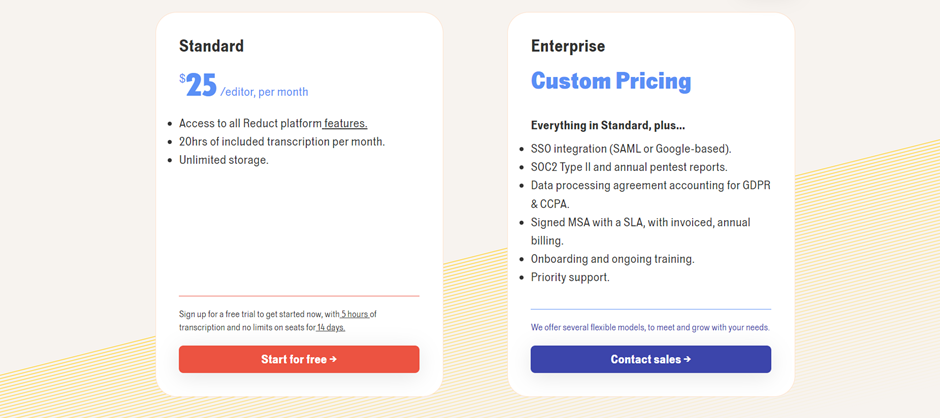940x418 pixels.
Task: Click the per editor, per month text
Action: [x=264, y=92]
